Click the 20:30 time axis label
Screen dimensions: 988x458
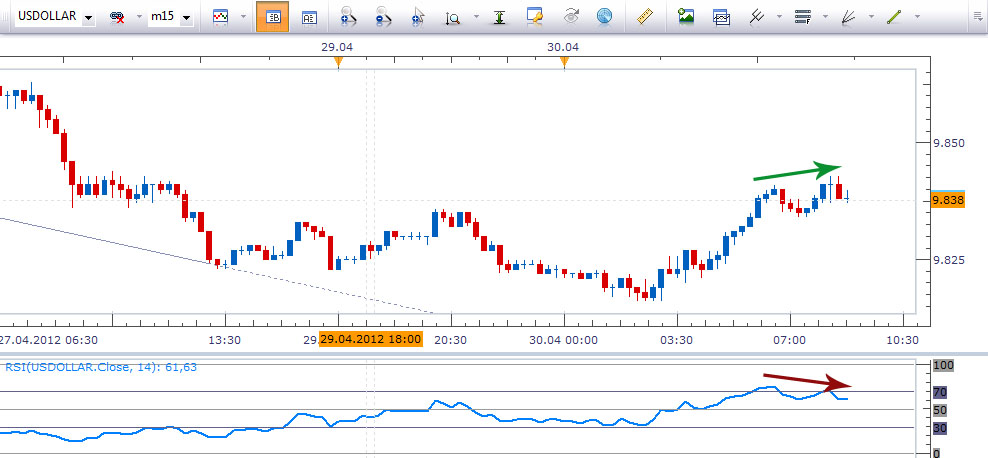451,340
